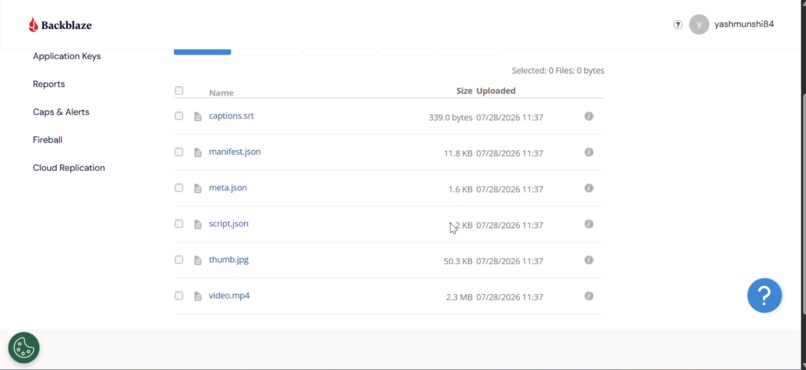Screen dimensions: 806x370
Task: Click file icon beside meta.json
Action: (x=197, y=189)
